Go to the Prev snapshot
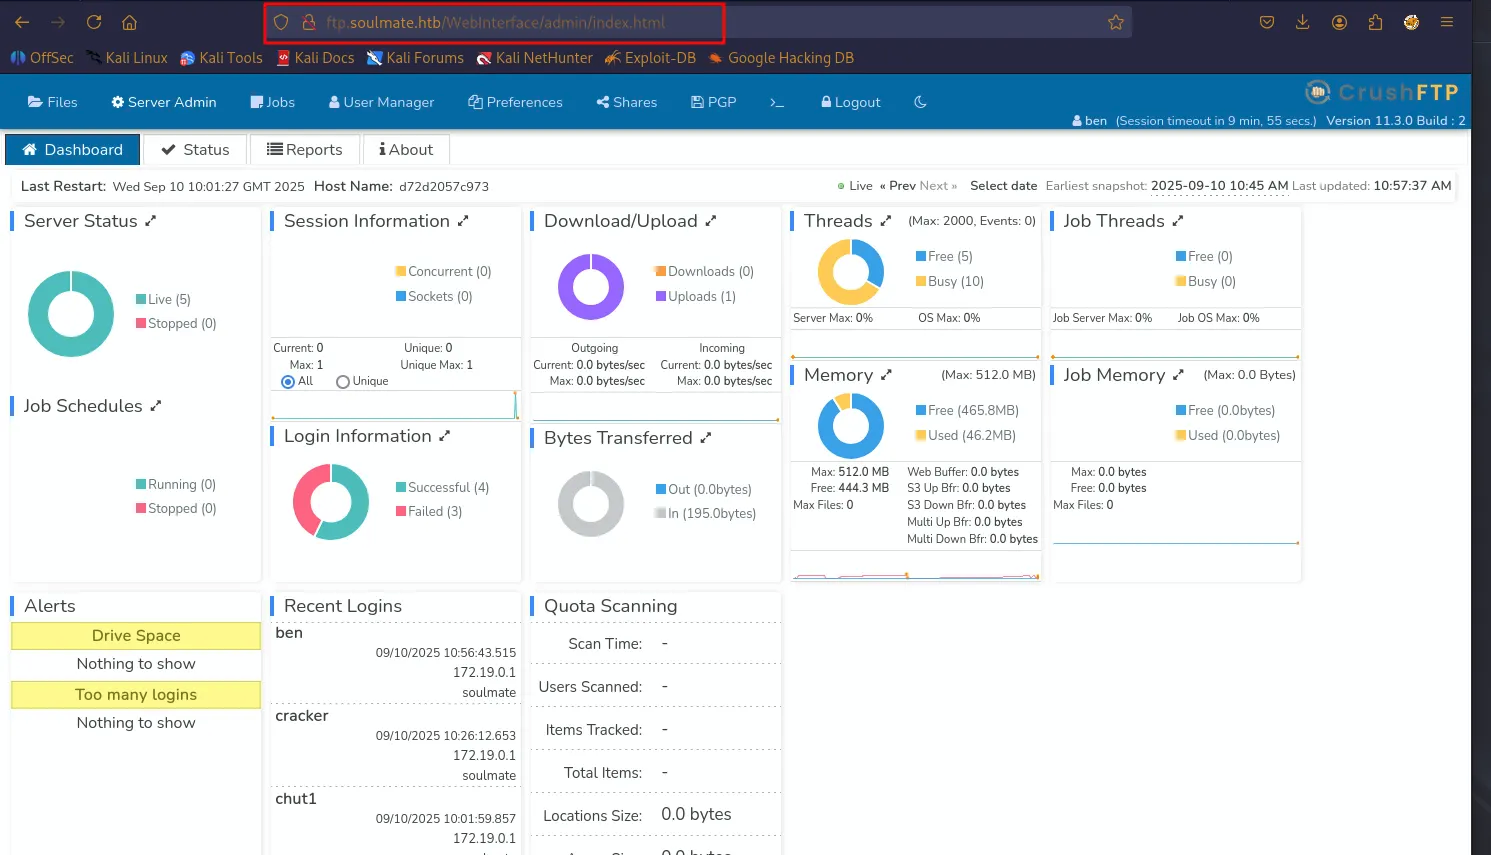The image size is (1491, 855). (x=898, y=186)
